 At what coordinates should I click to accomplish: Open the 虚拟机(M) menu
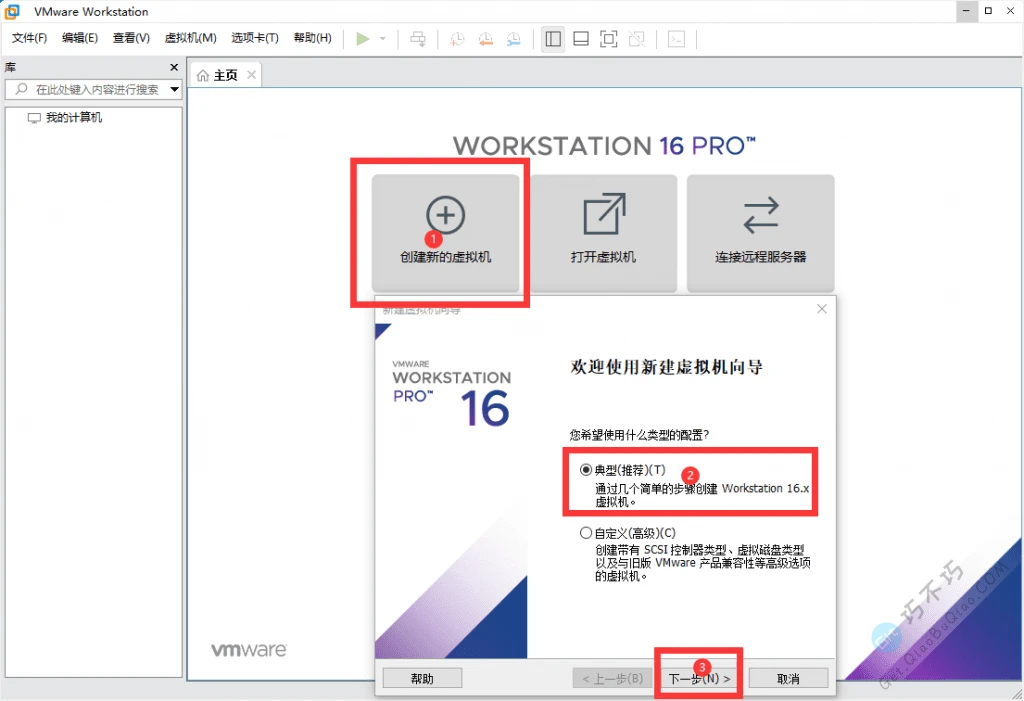click(190, 38)
